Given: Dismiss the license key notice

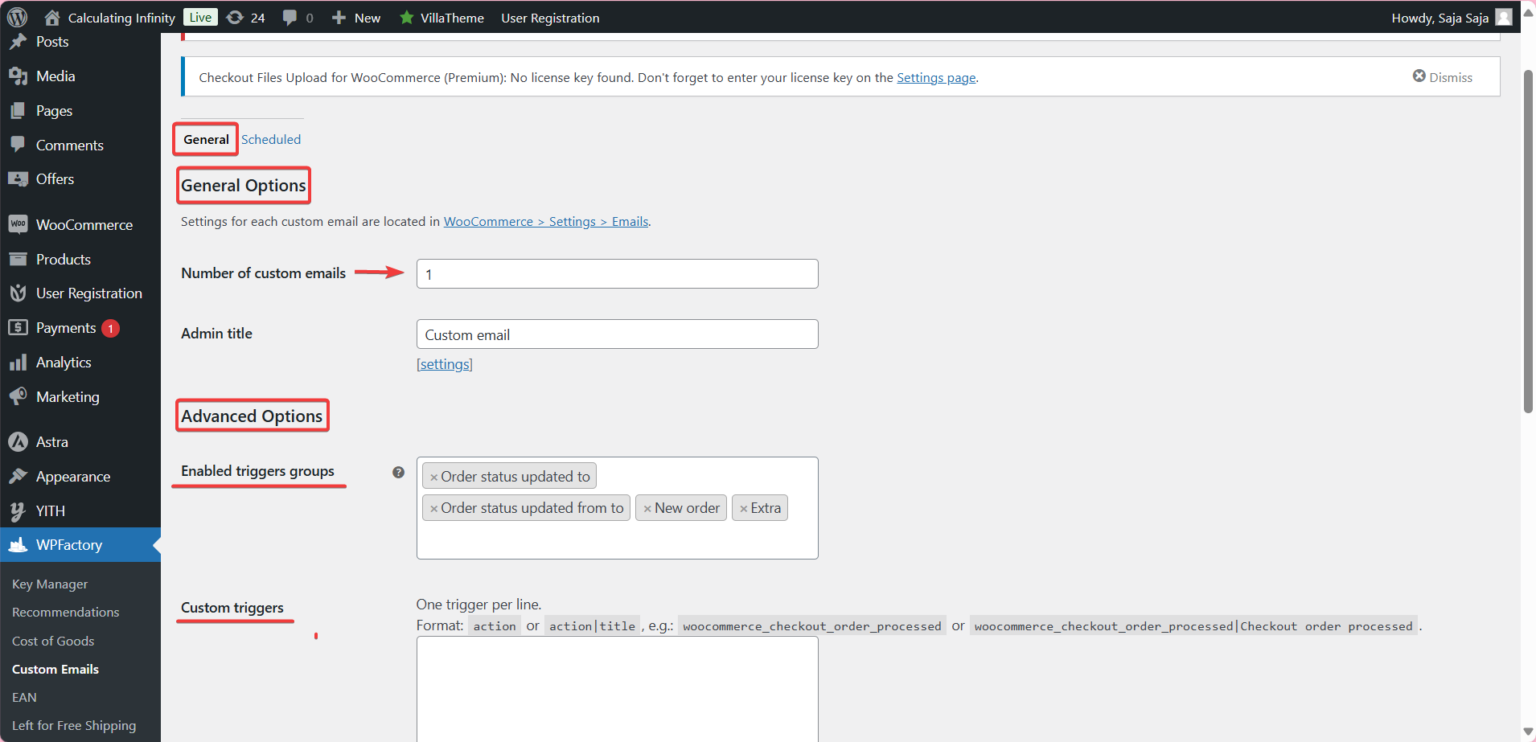Looking at the screenshot, I should click(x=1442, y=77).
